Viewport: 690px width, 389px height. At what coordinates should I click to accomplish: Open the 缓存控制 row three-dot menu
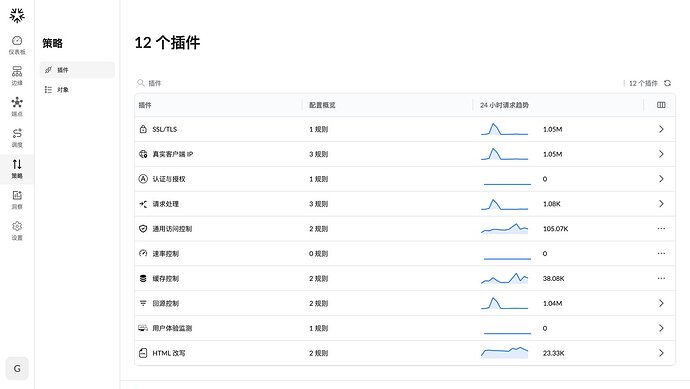661,279
